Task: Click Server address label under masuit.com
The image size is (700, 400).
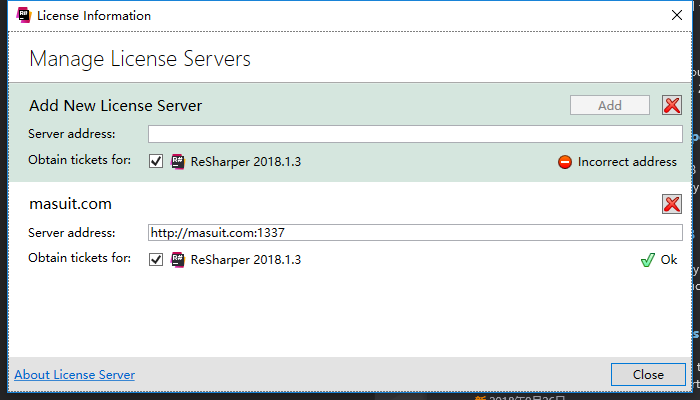Action: 71,233
